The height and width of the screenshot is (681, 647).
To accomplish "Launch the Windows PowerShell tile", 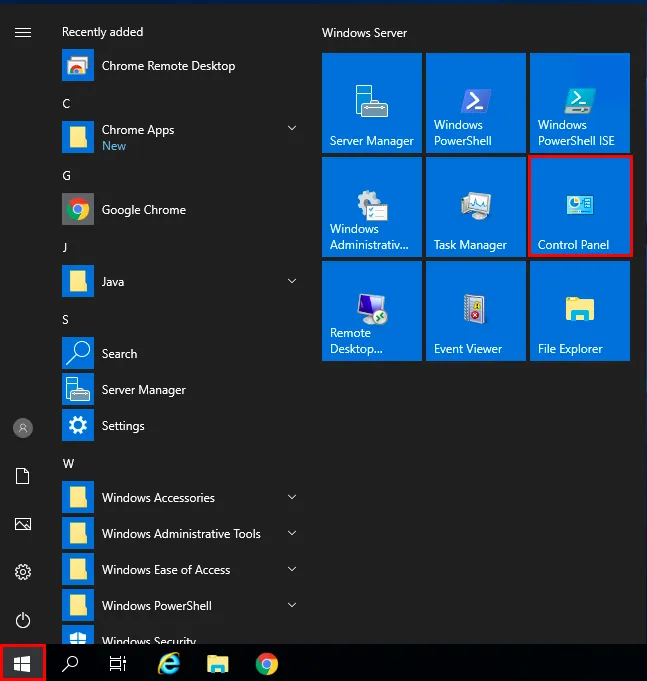I will coord(475,103).
